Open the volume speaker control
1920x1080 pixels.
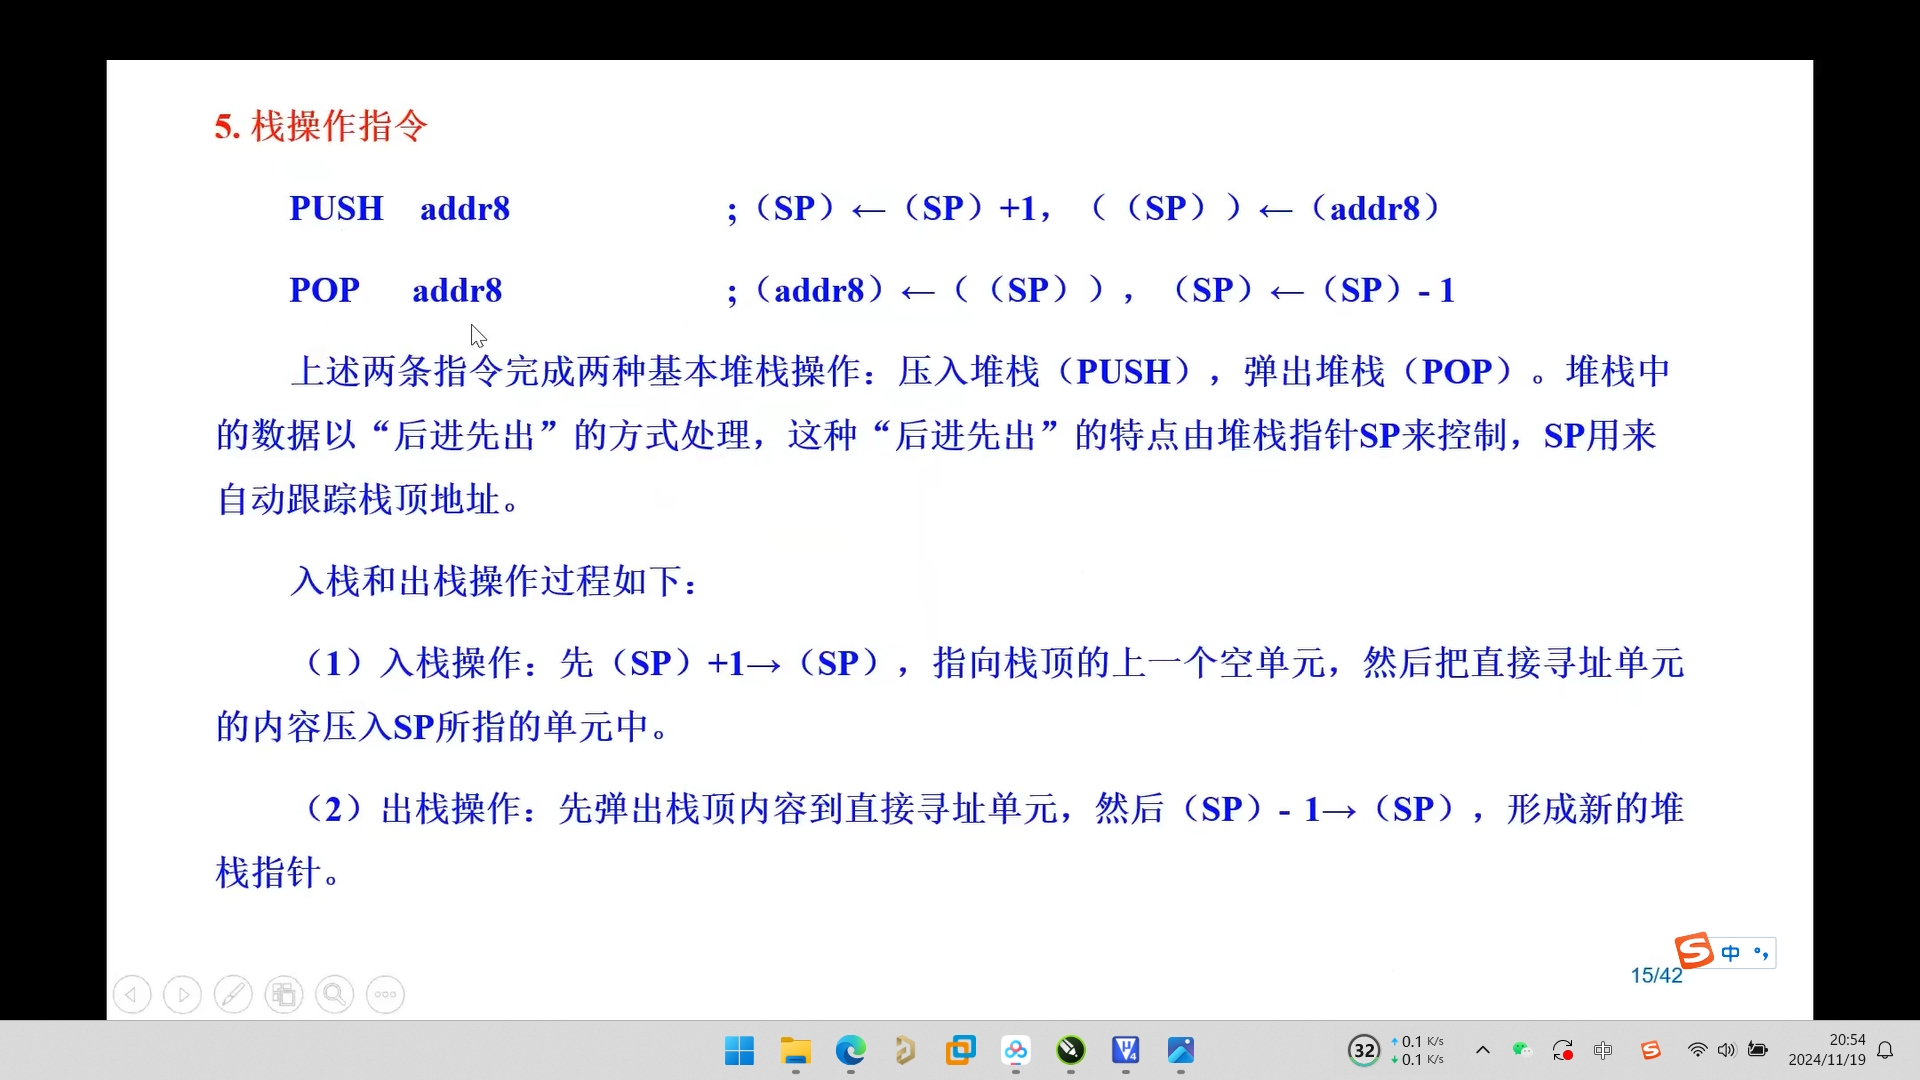click(x=1727, y=1050)
